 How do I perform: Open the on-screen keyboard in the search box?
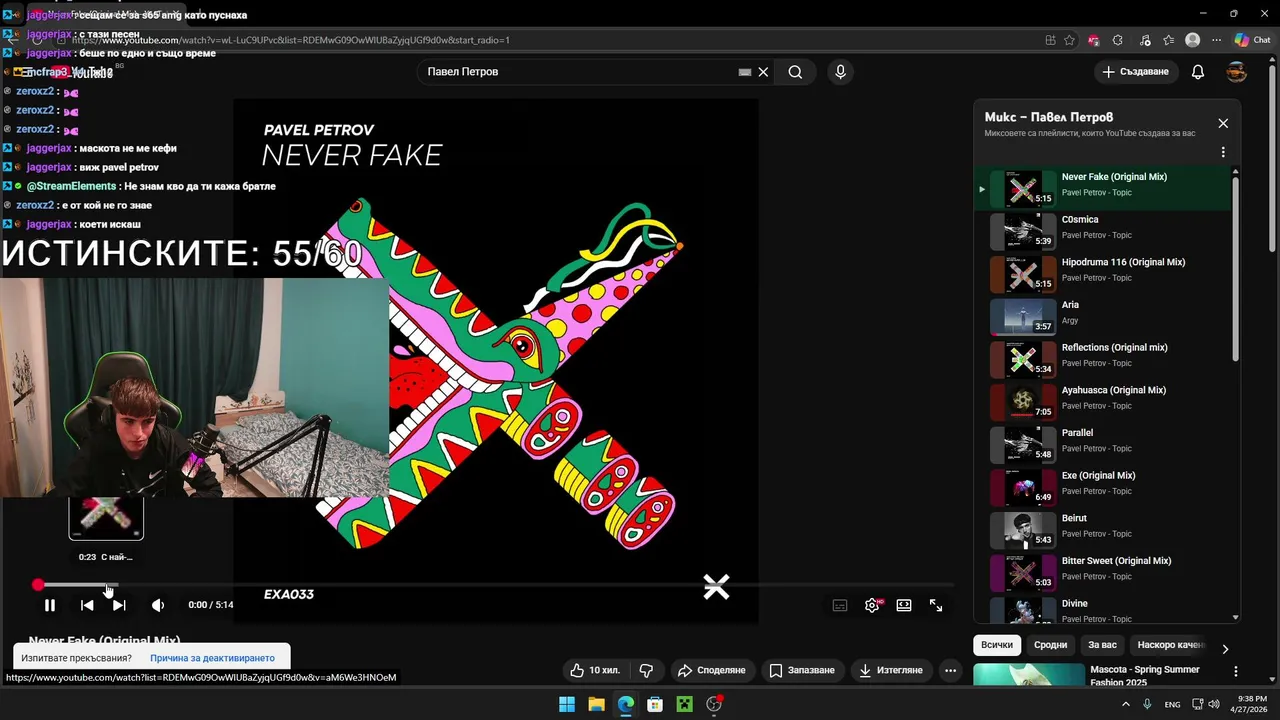[745, 72]
